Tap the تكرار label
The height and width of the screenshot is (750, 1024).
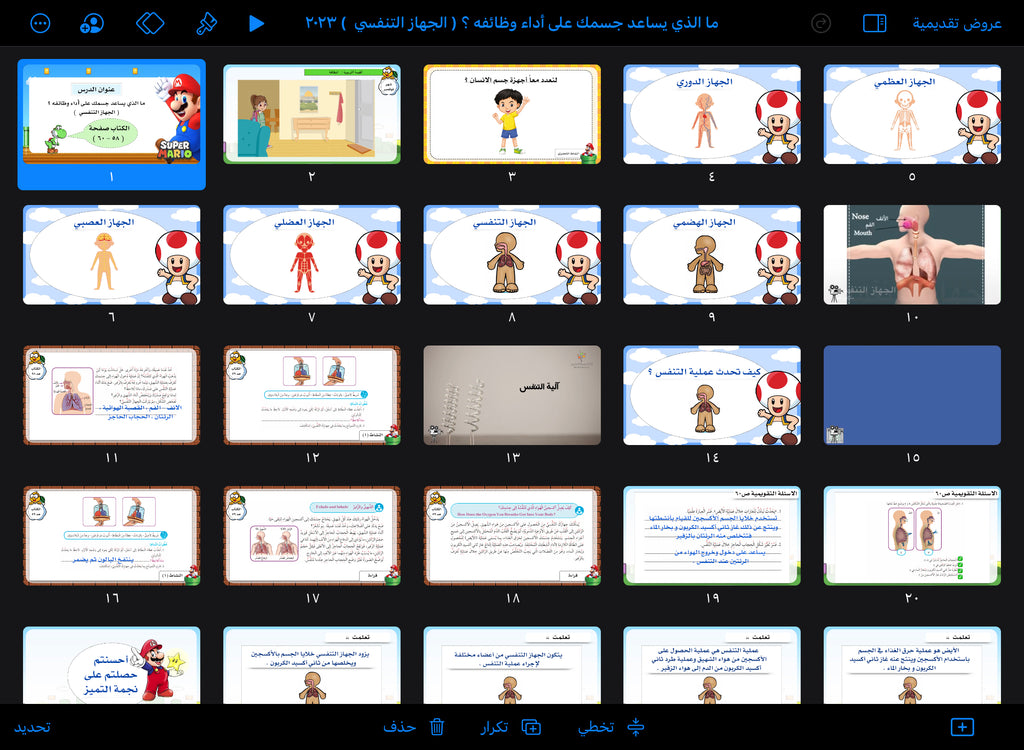coord(494,727)
